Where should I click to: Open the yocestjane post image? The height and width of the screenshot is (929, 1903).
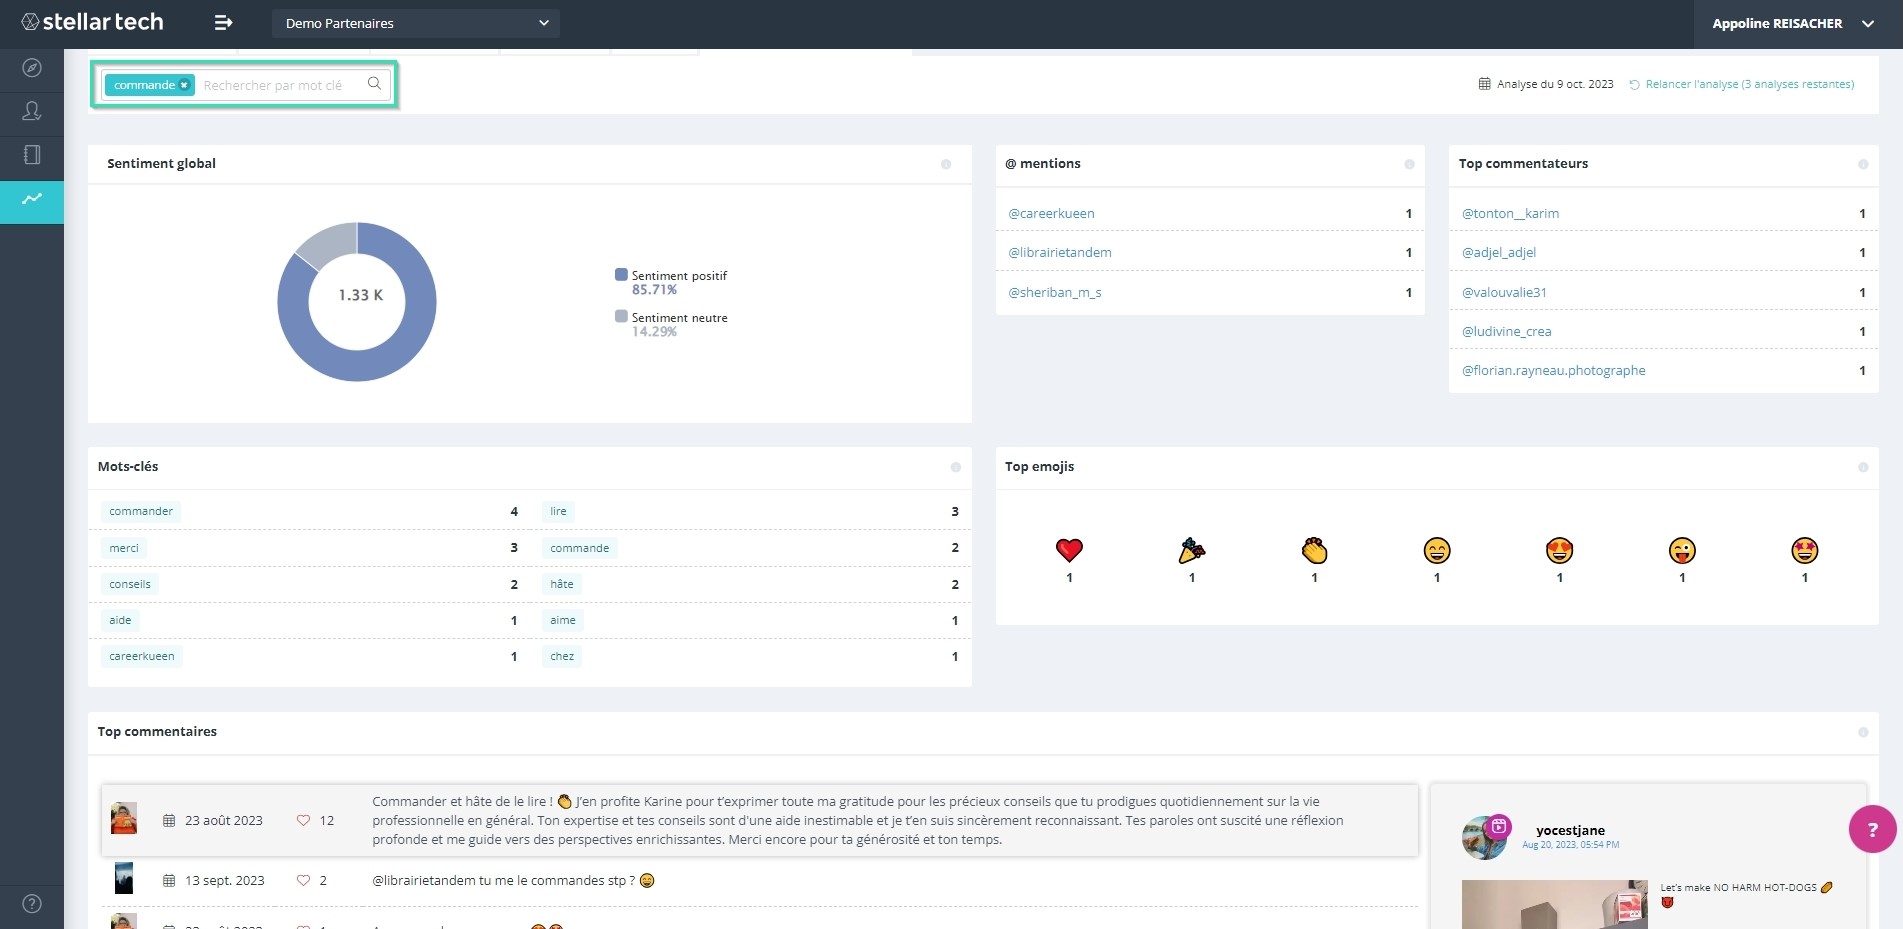click(x=1554, y=904)
